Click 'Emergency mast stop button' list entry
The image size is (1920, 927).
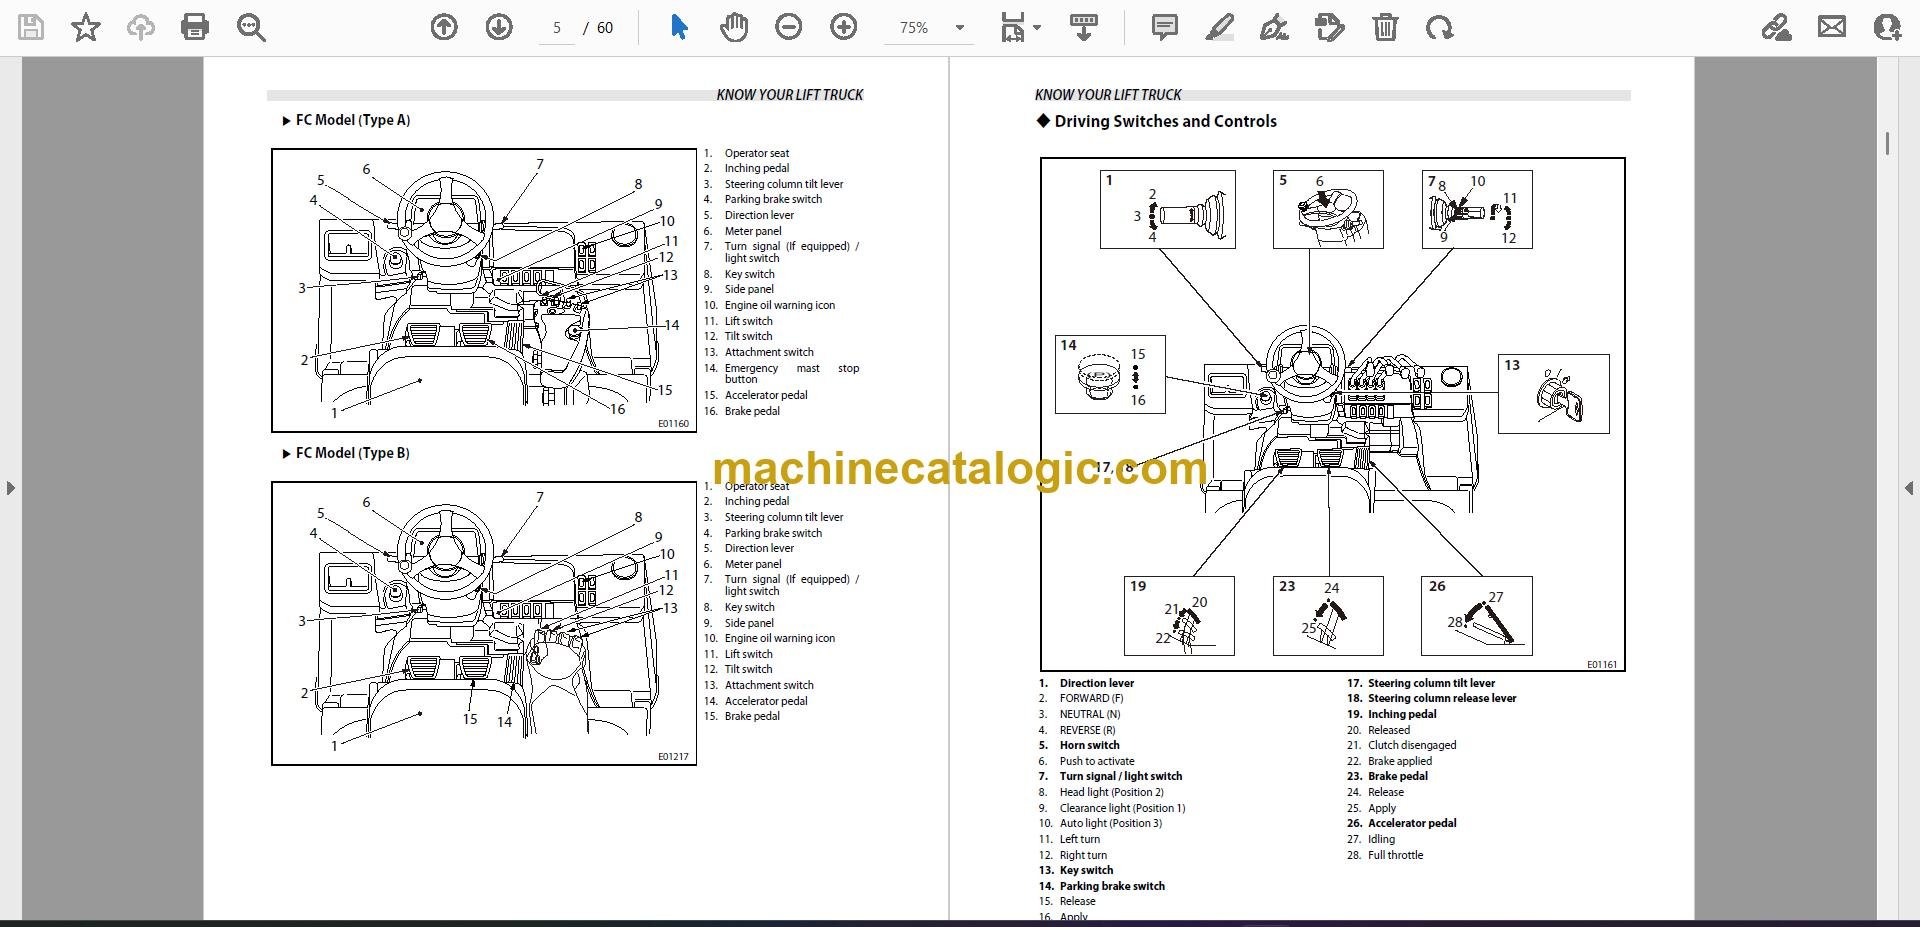(791, 373)
